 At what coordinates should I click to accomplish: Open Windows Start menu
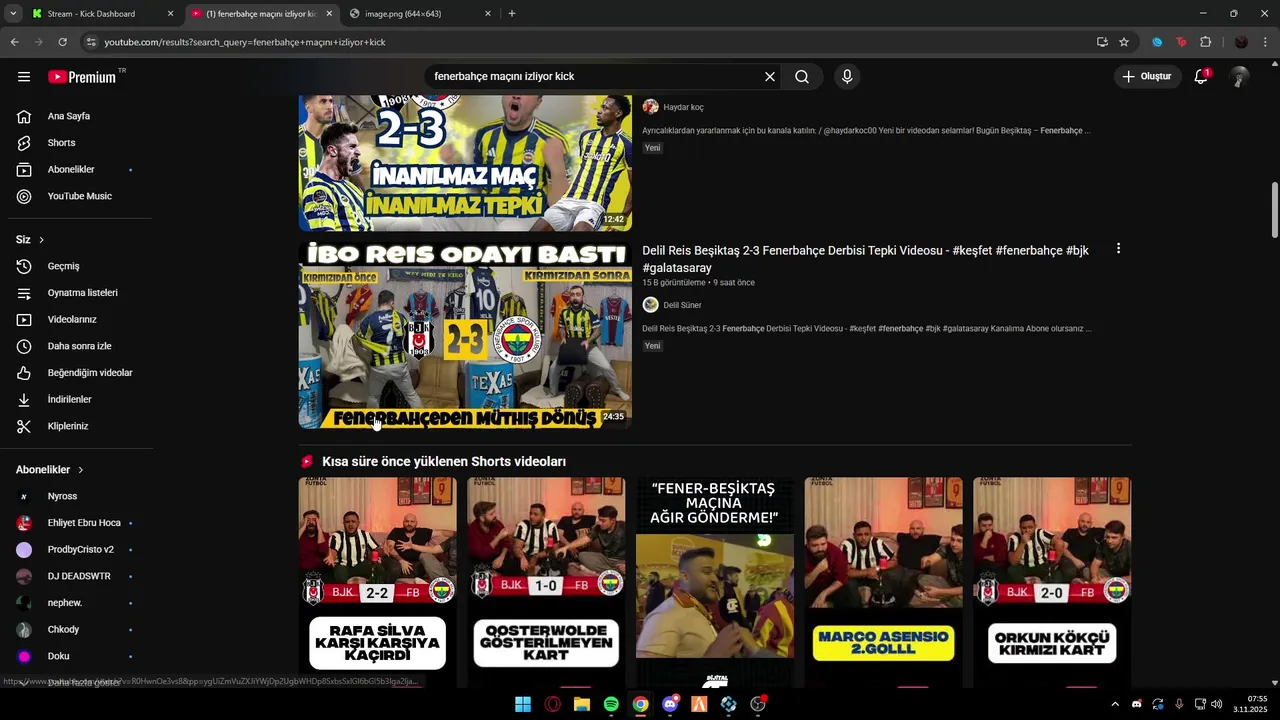point(523,704)
